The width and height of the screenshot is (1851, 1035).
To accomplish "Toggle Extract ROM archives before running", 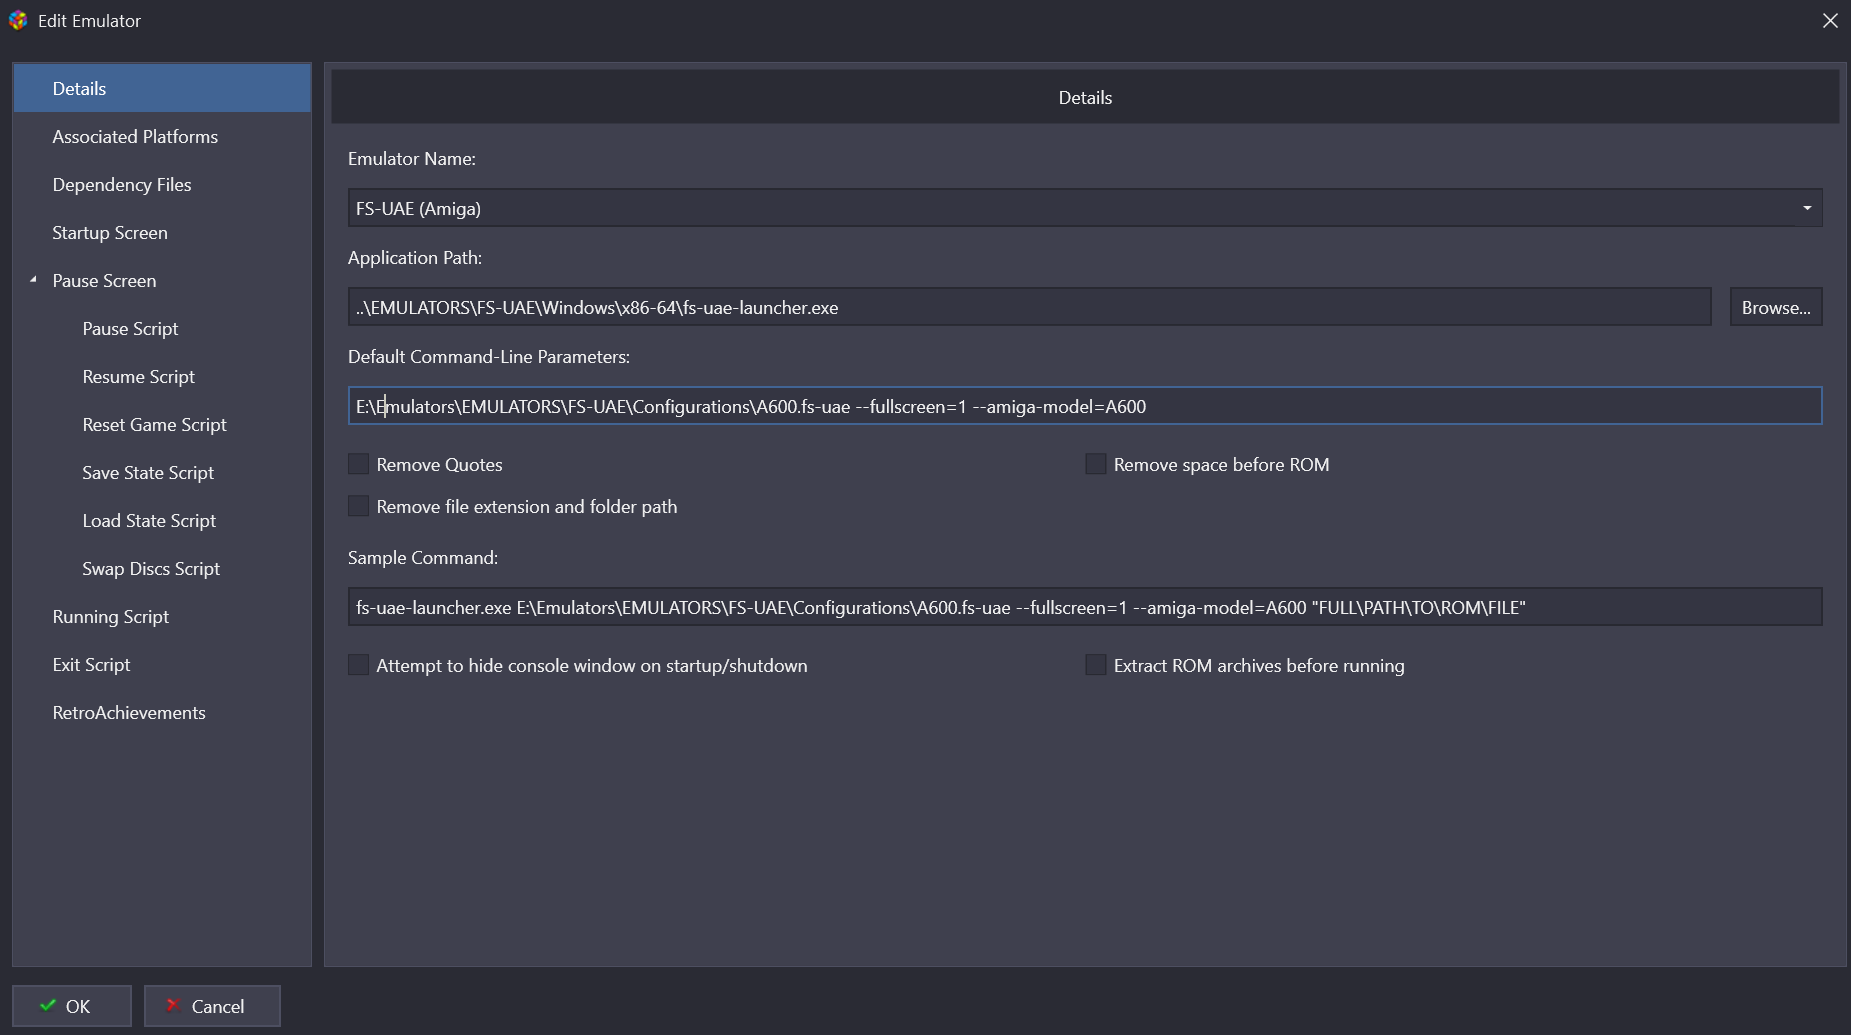I will (1096, 665).
